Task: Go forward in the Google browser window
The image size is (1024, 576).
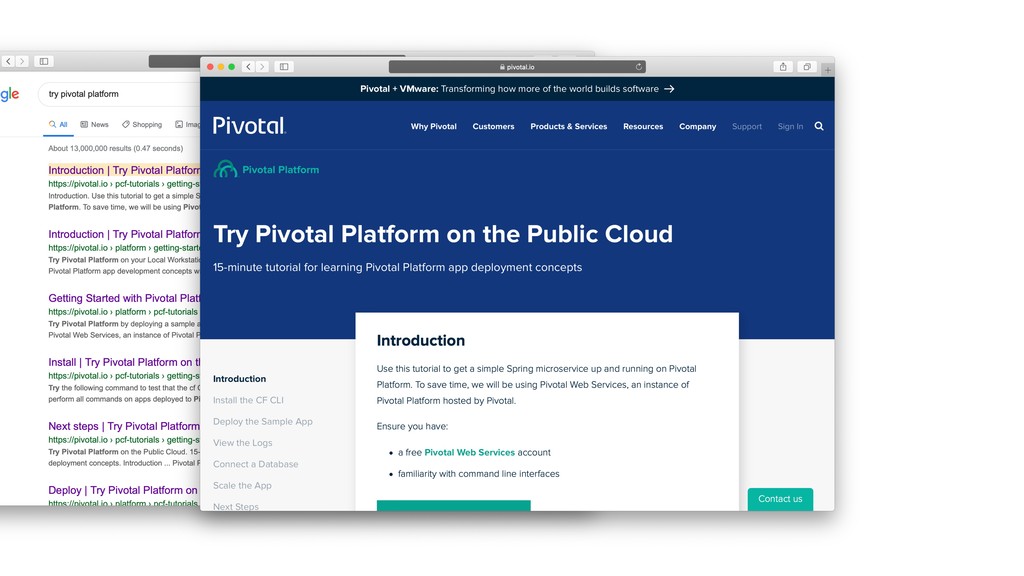Action: (x=22, y=61)
